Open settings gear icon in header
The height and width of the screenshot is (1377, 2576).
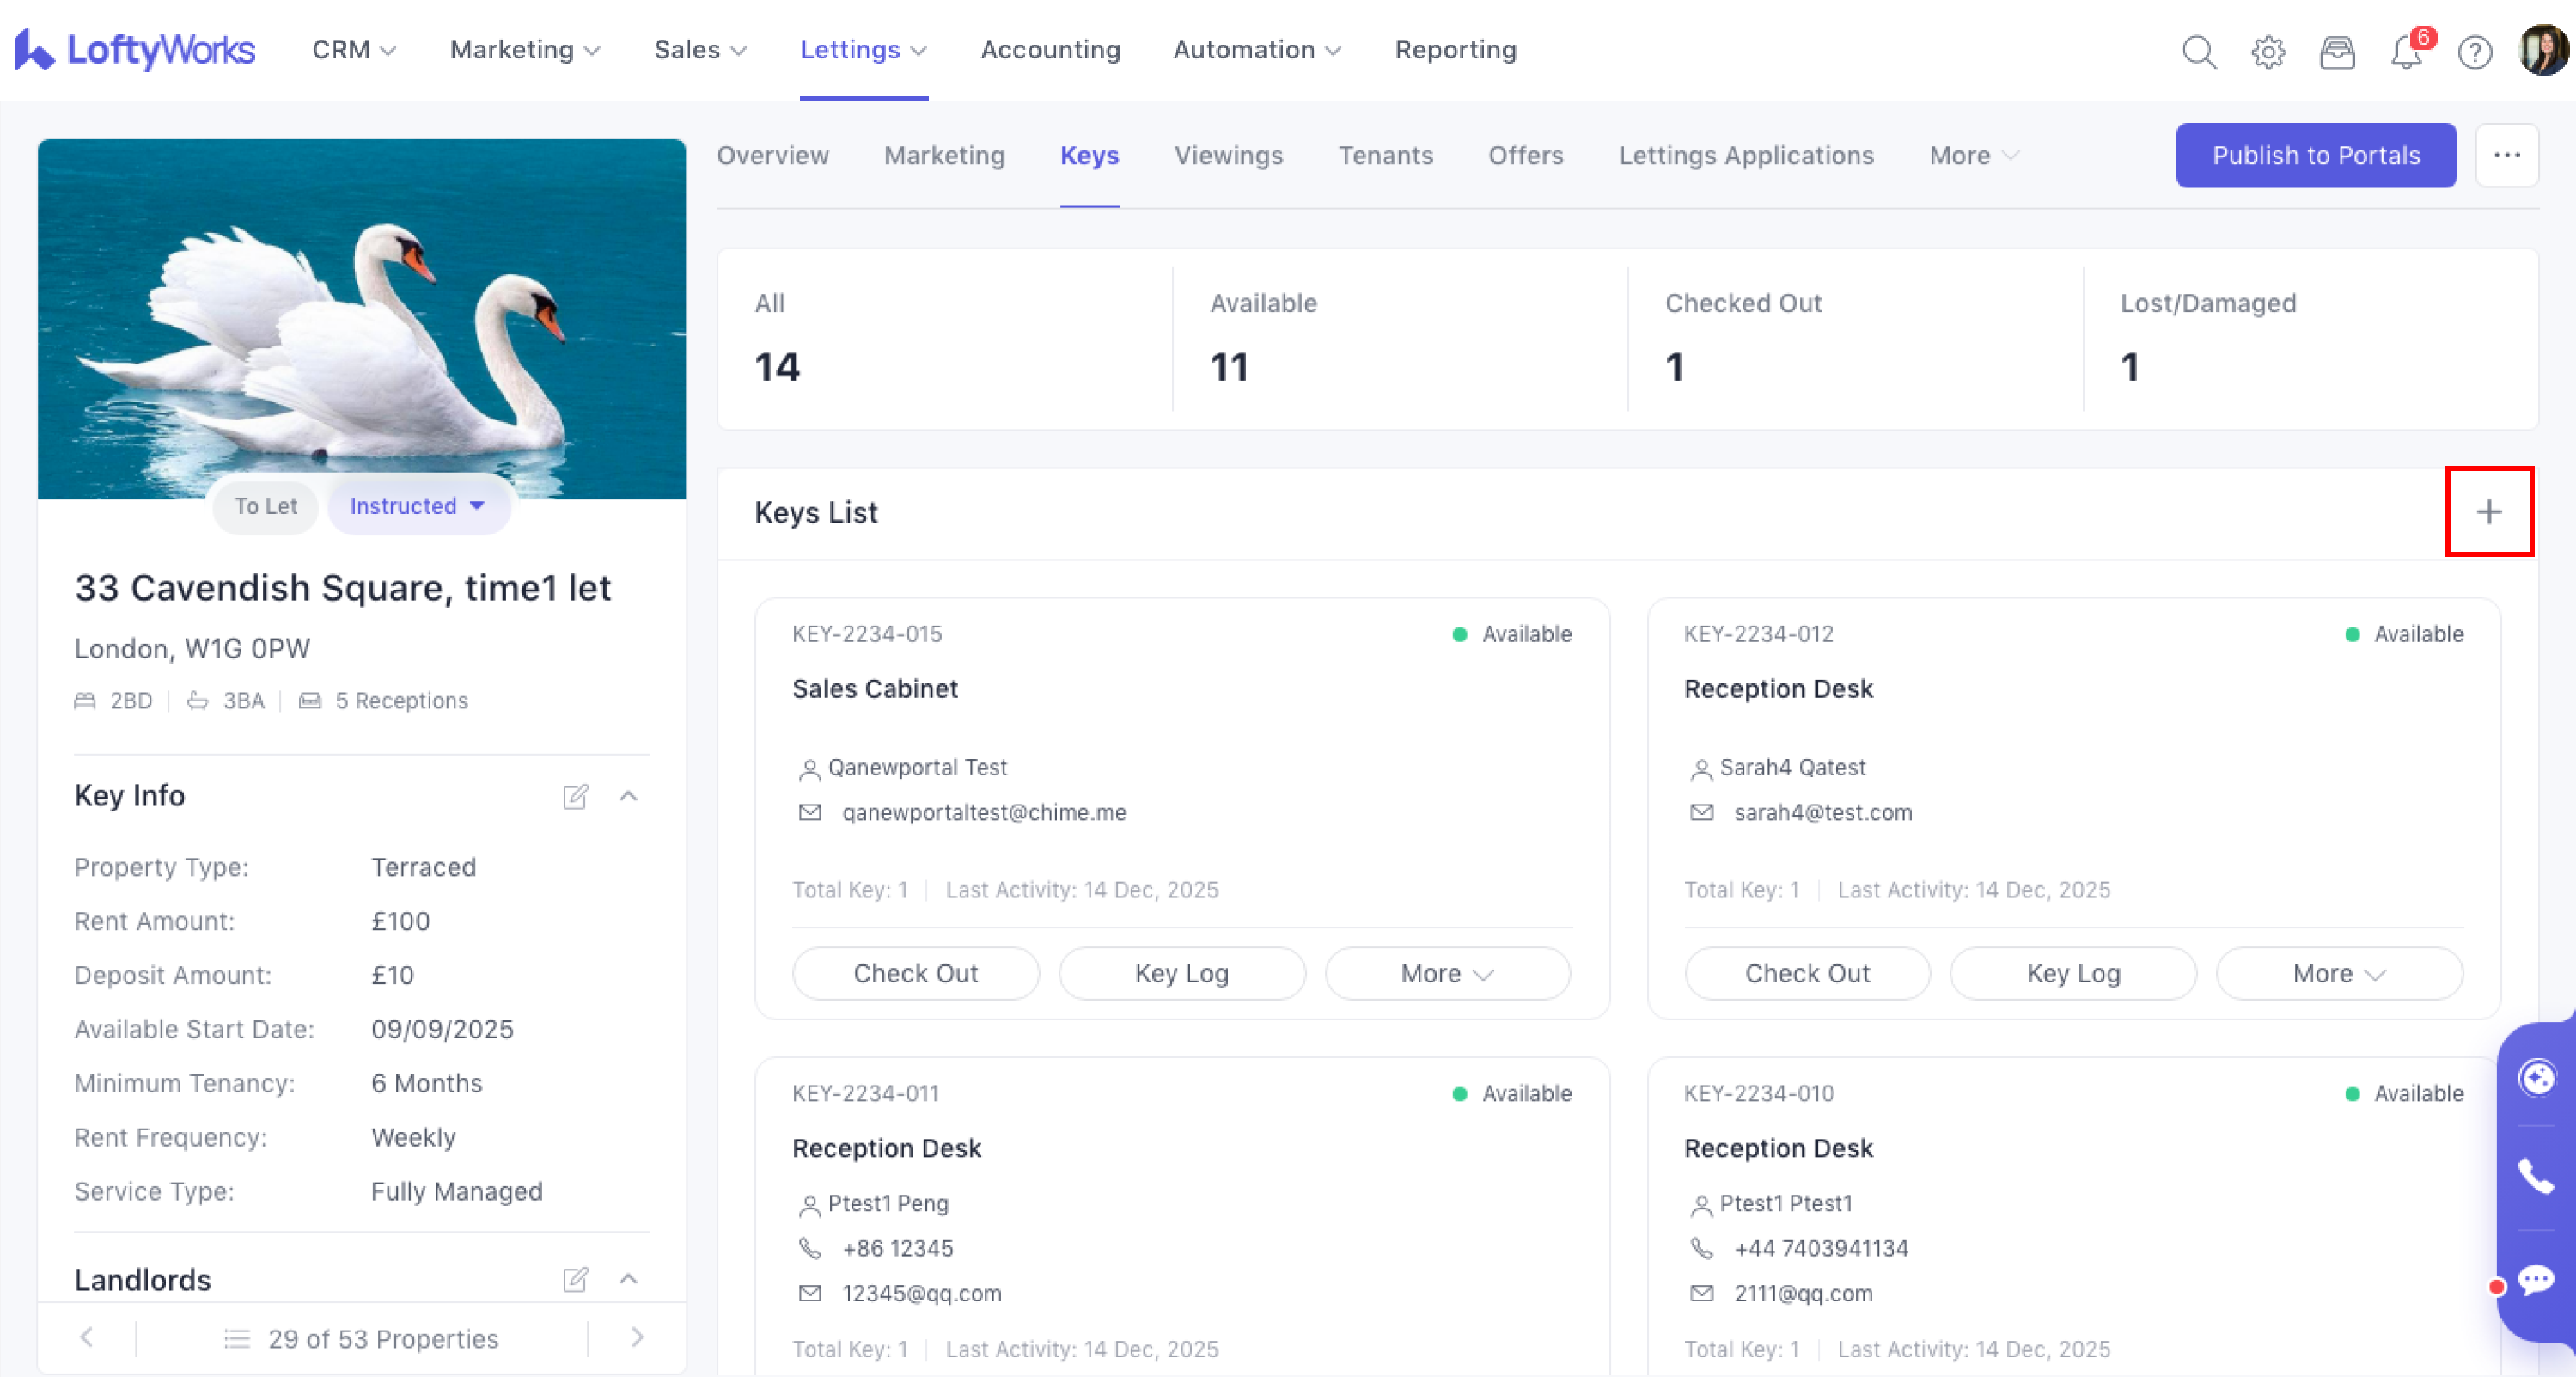[x=2268, y=51]
